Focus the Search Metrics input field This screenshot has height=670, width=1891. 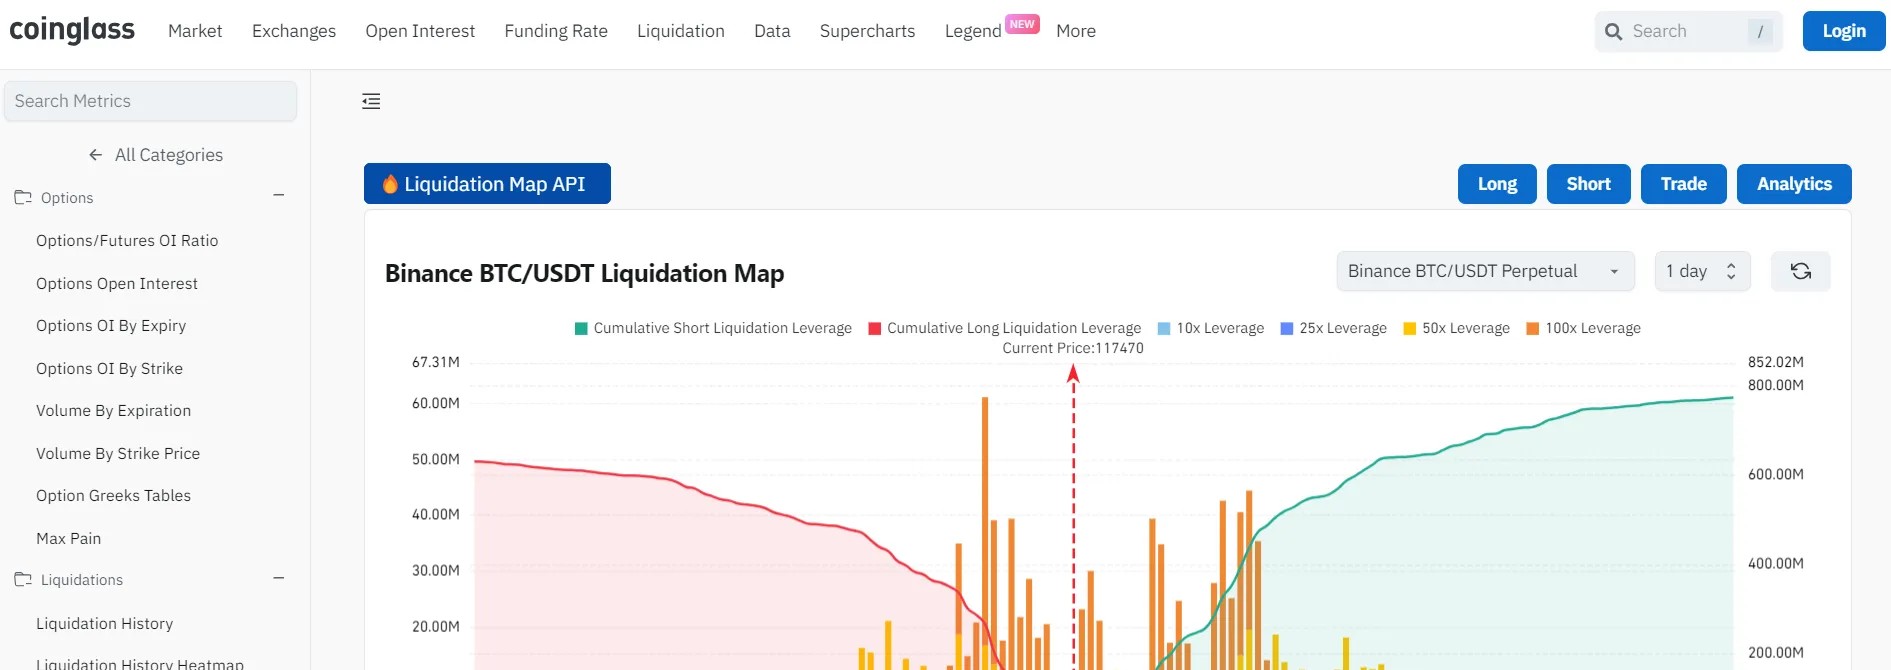[150, 101]
